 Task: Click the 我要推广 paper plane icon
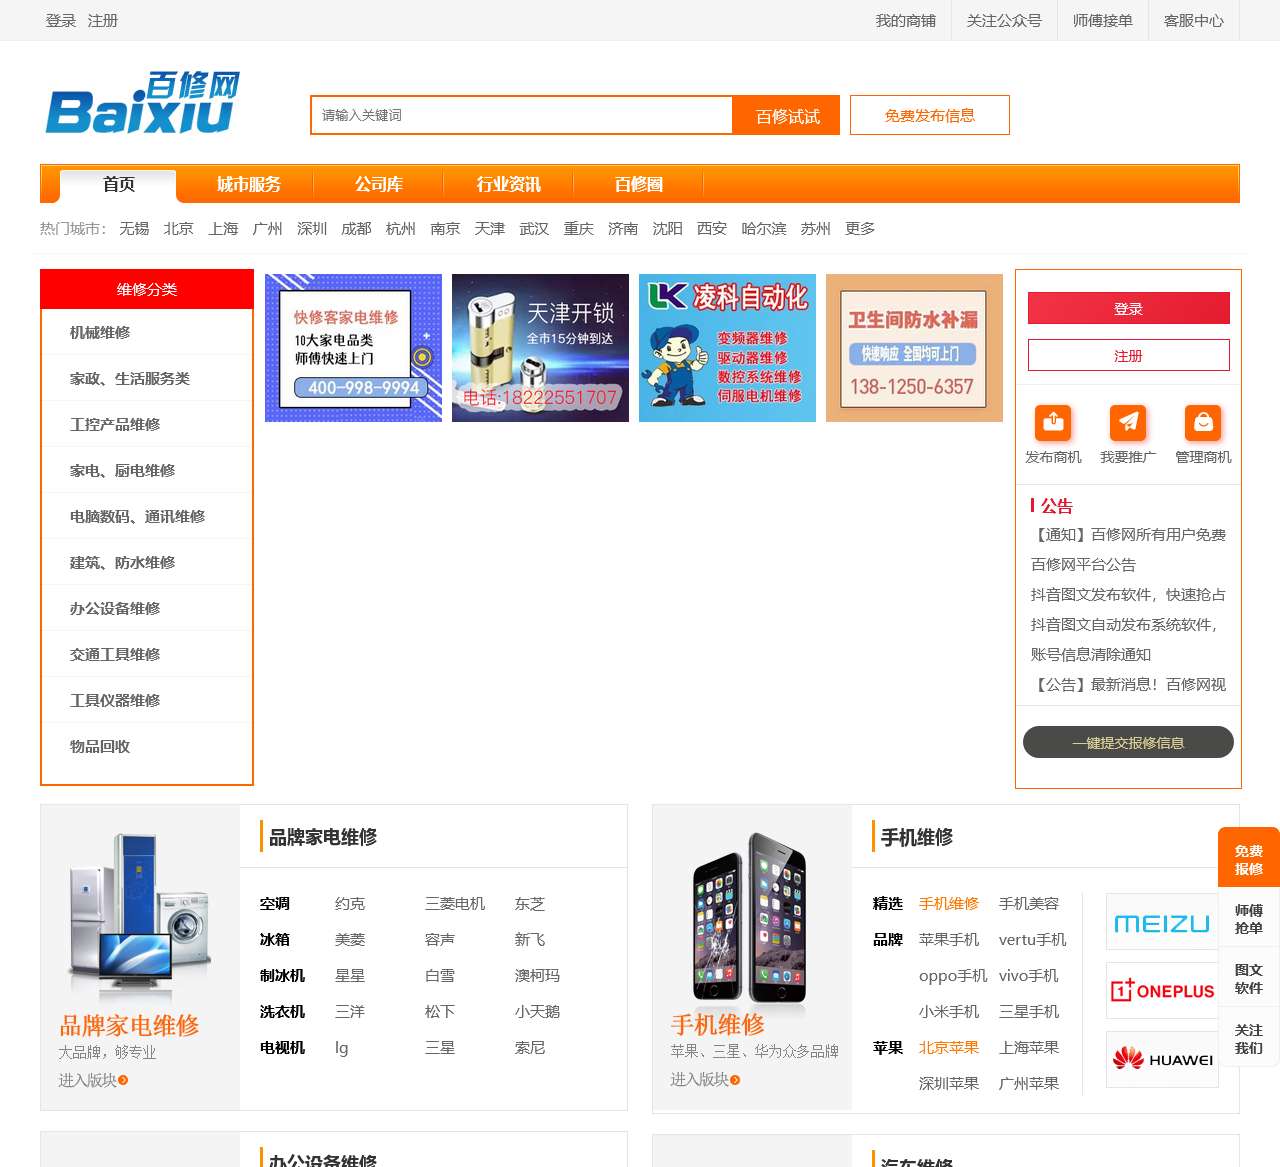(x=1128, y=423)
